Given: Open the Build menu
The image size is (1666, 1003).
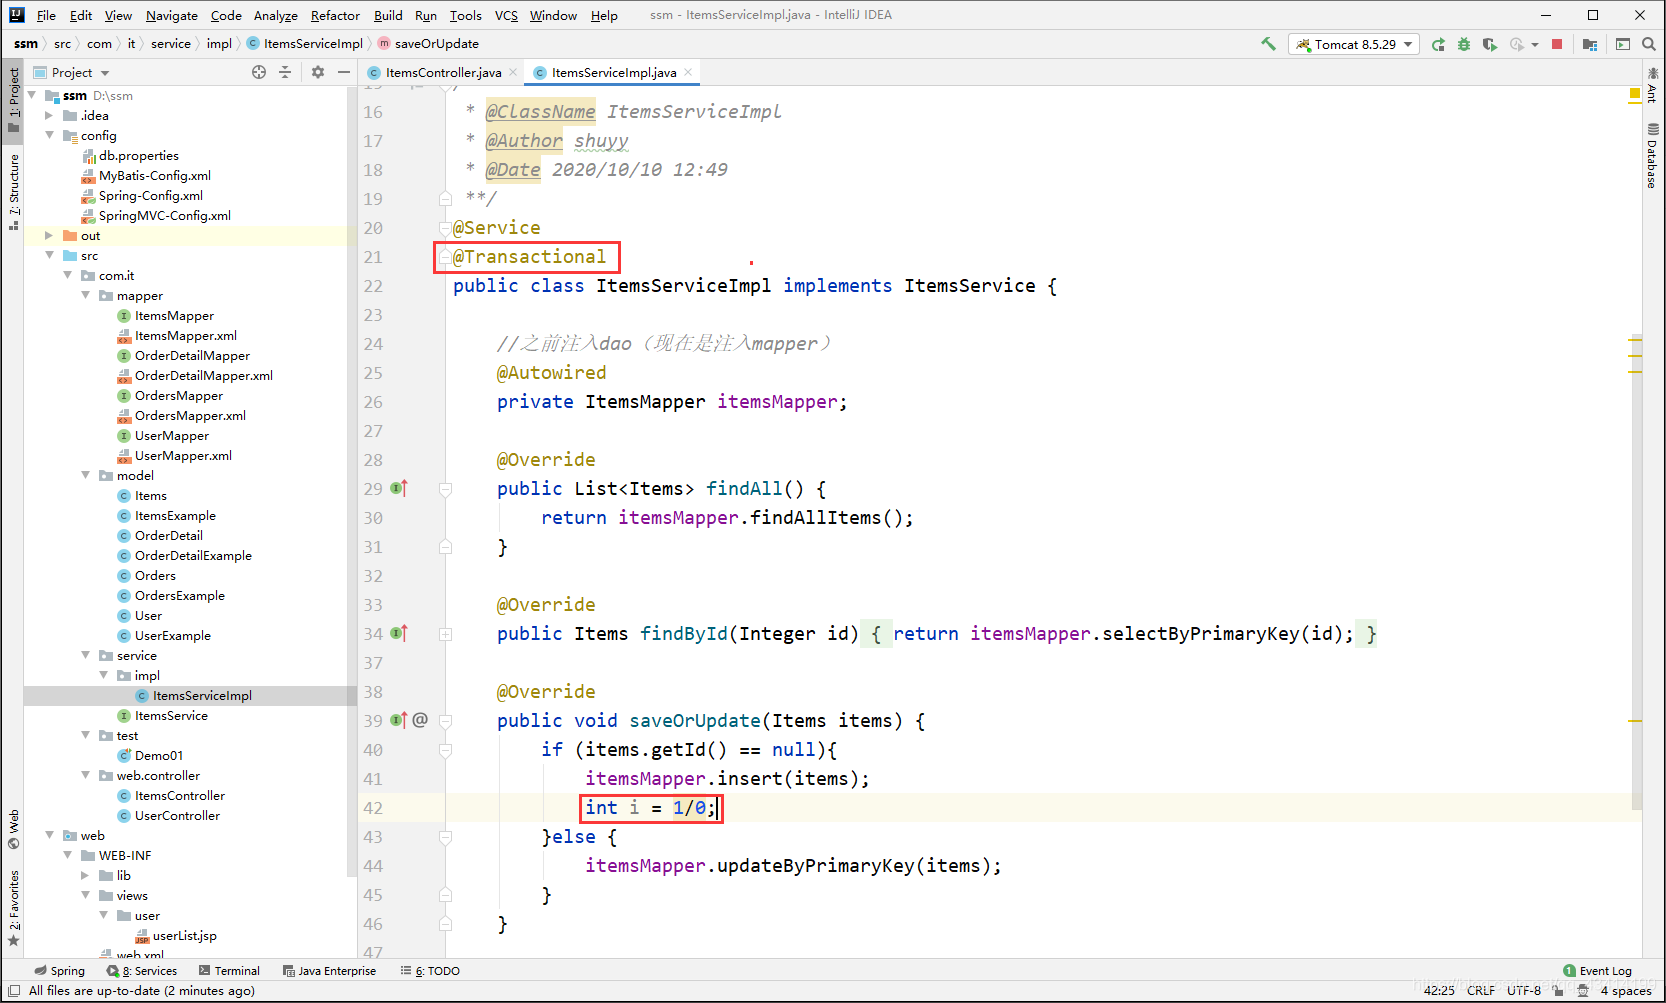Looking at the screenshot, I should point(388,15).
